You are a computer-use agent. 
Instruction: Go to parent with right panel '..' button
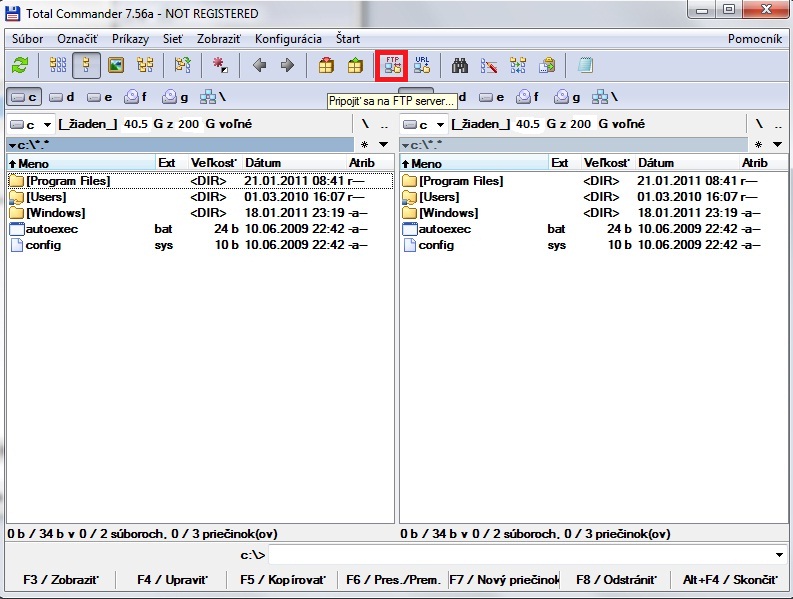777,124
